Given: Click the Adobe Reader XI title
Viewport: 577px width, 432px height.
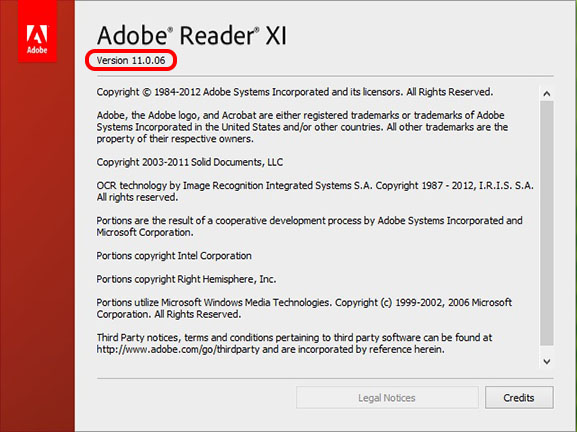Looking at the screenshot, I should point(191,35).
